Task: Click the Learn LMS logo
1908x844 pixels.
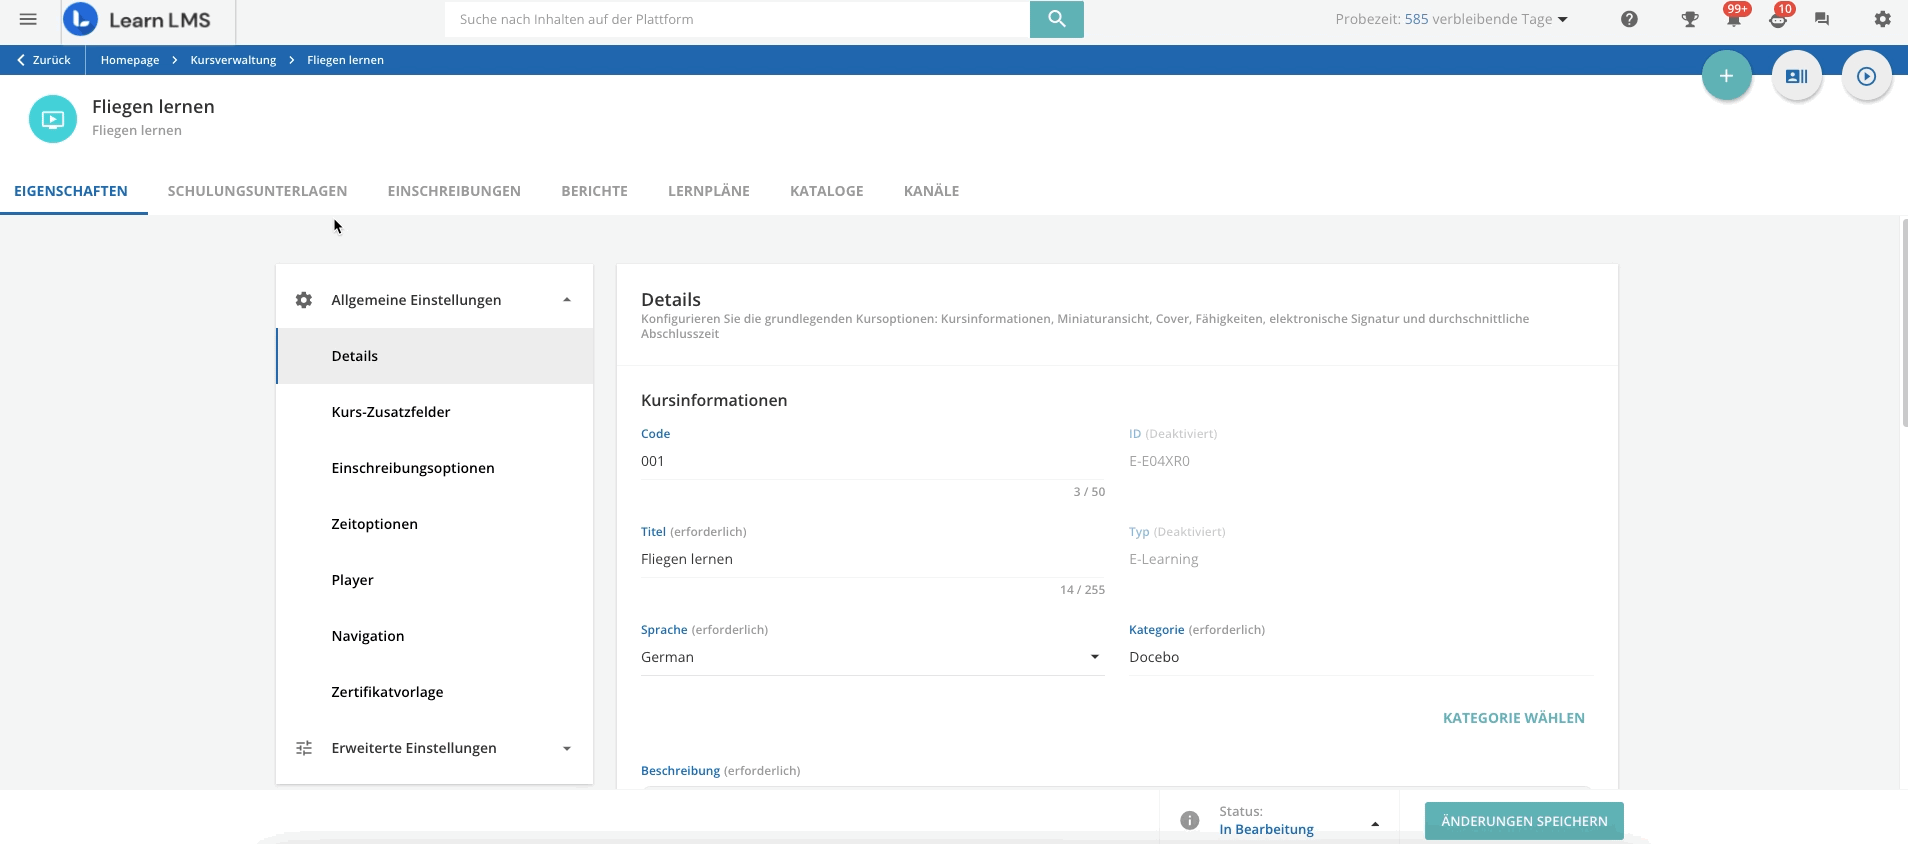Action: (137, 19)
